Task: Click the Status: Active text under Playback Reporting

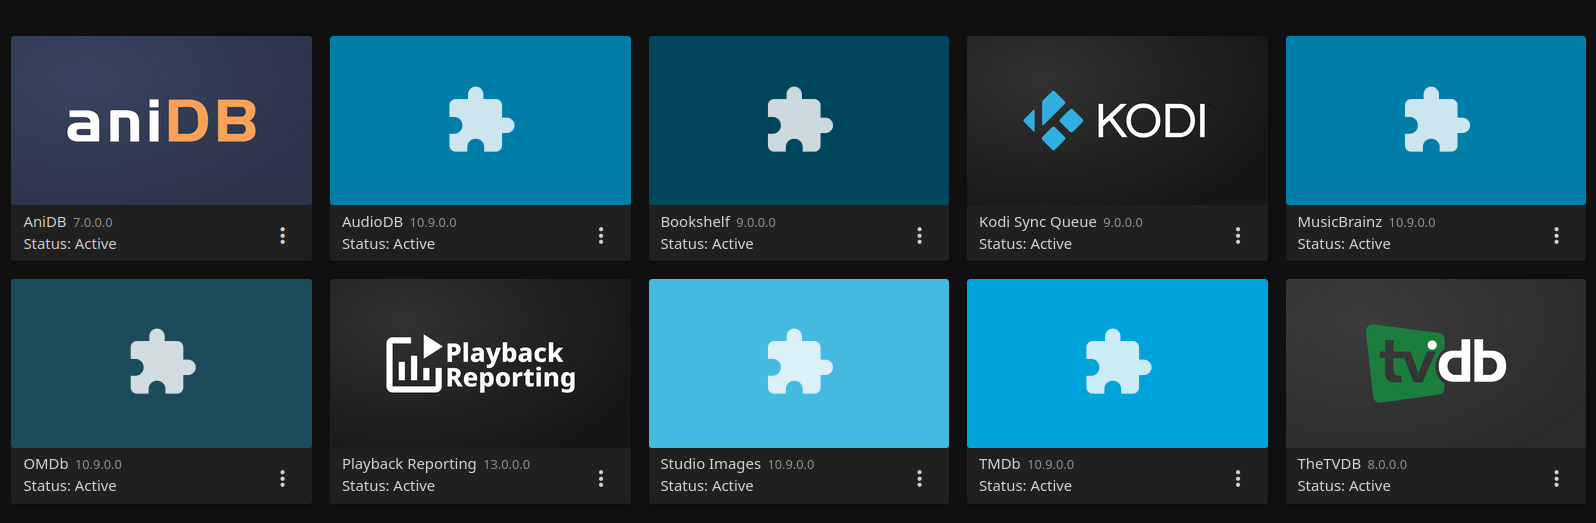Action: click(388, 486)
